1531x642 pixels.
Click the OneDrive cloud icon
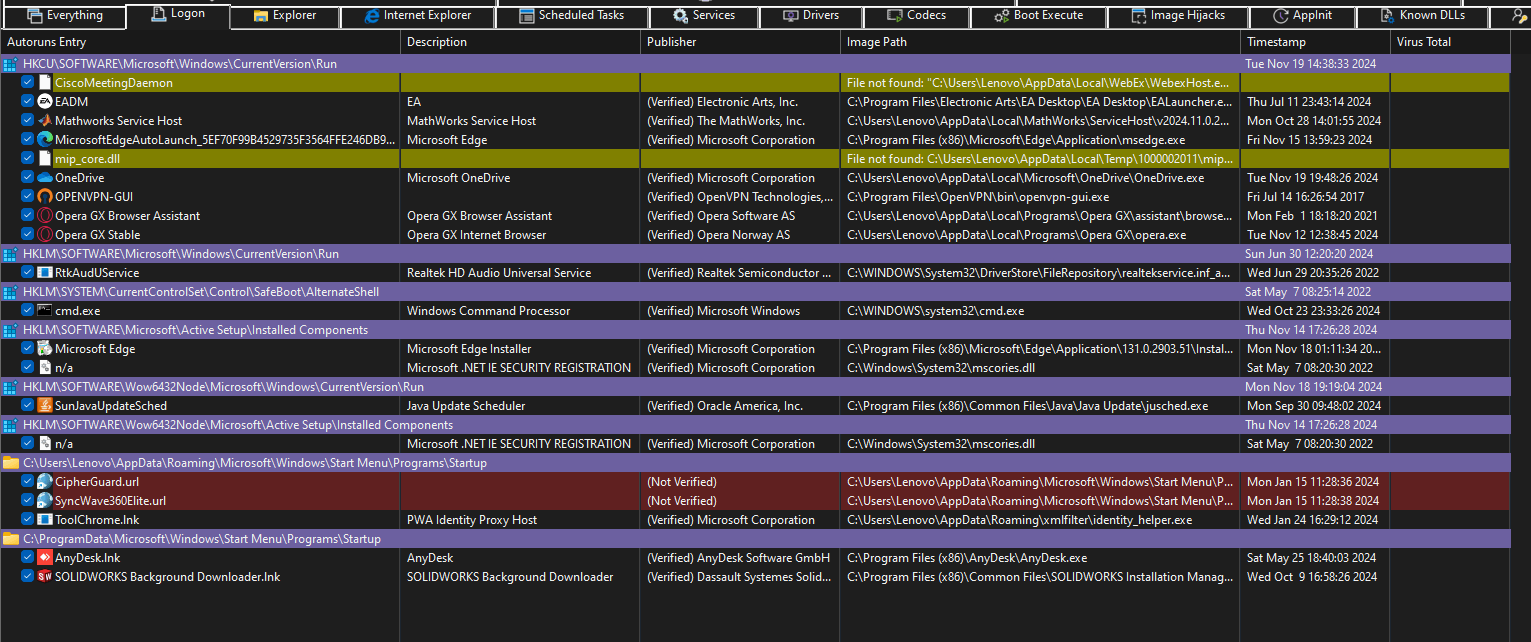pos(45,178)
